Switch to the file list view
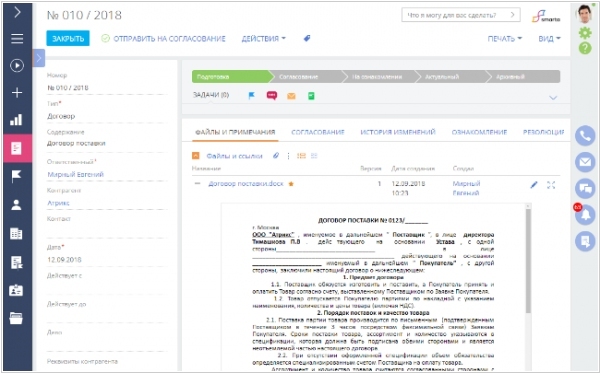 click(x=302, y=156)
